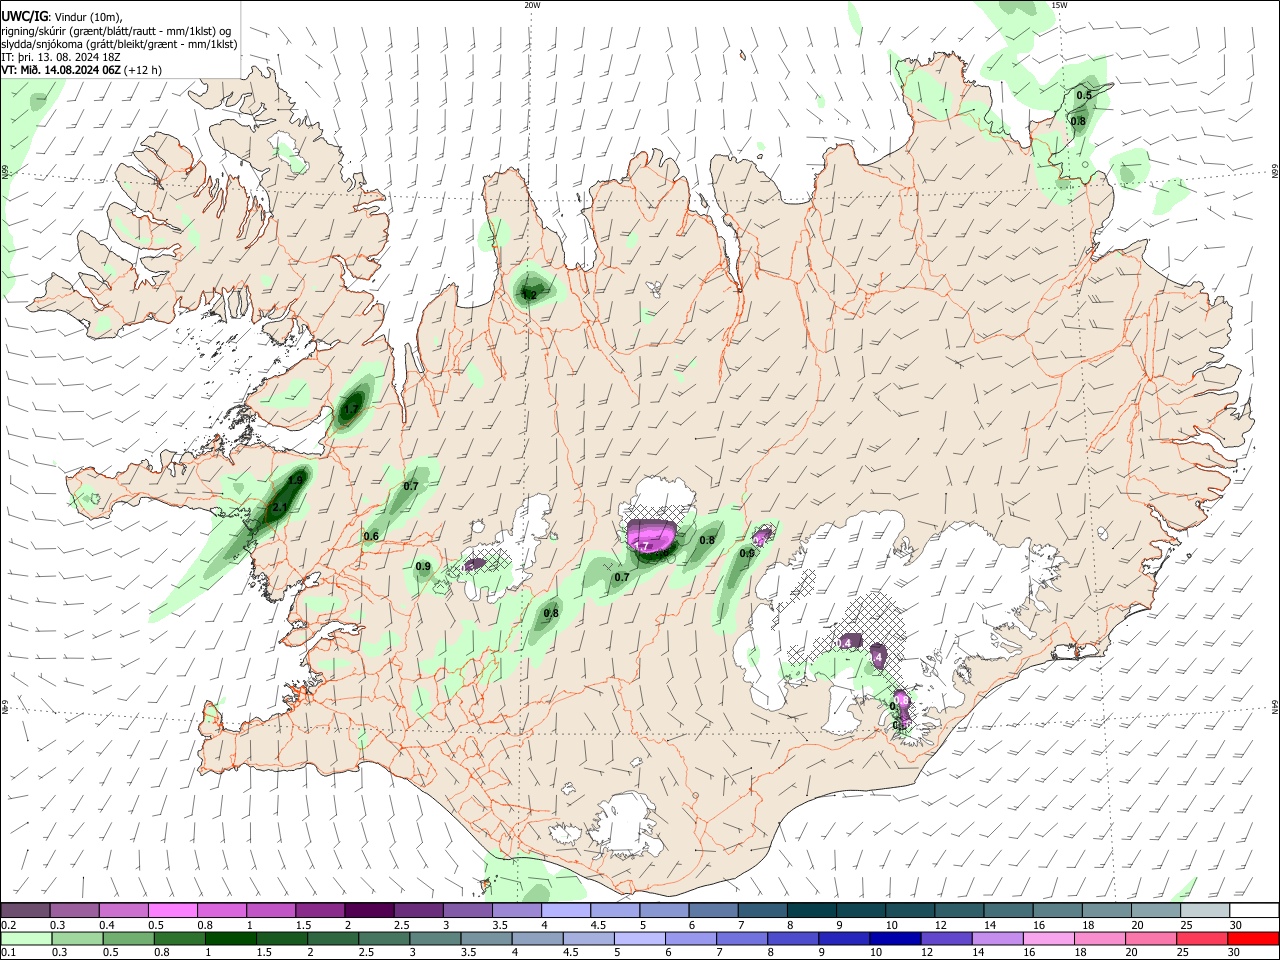Click the 15W longitude label
The height and width of the screenshot is (960, 1280).
point(1059,5)
